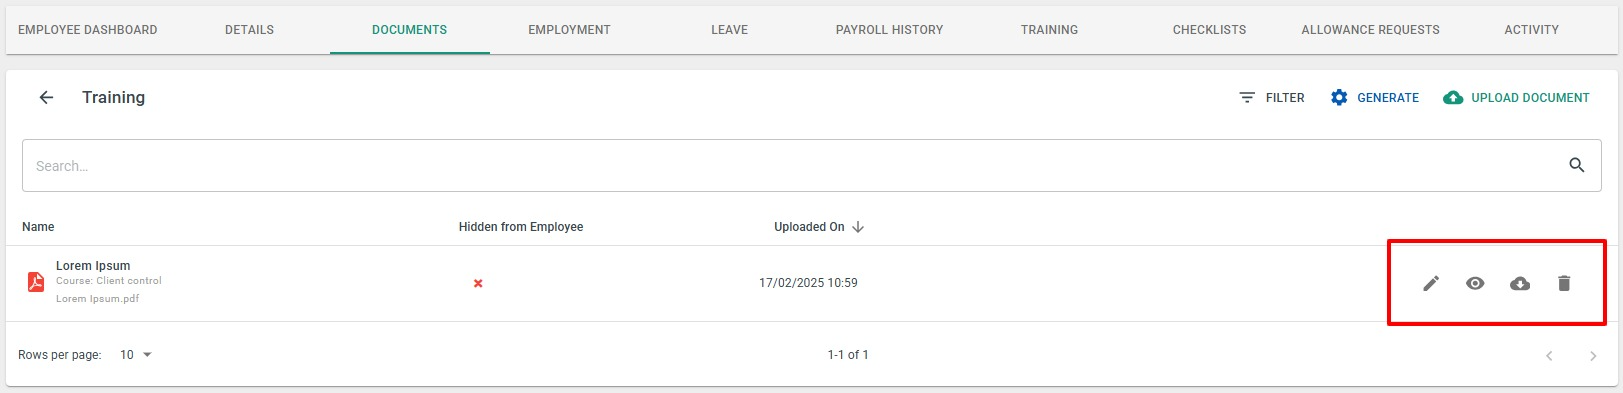Click the Generate gear button
Screen dimensions: 1623x393
pos(1375,97)
